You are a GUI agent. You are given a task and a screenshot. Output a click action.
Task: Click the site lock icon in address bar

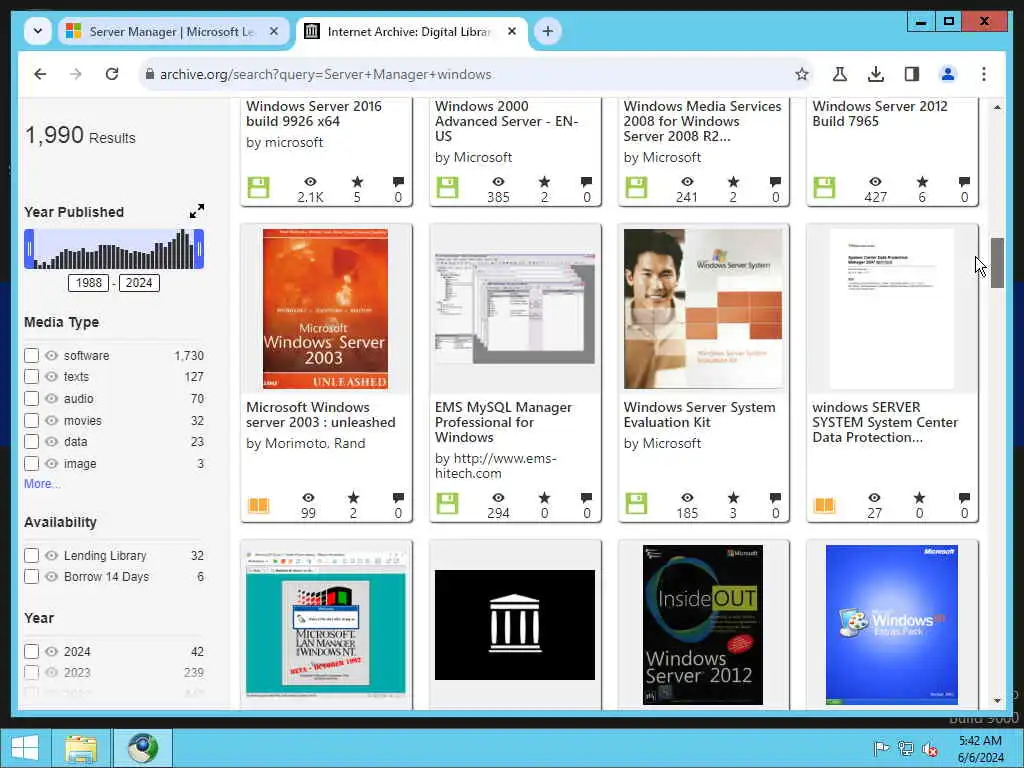(x=150, y=74)
